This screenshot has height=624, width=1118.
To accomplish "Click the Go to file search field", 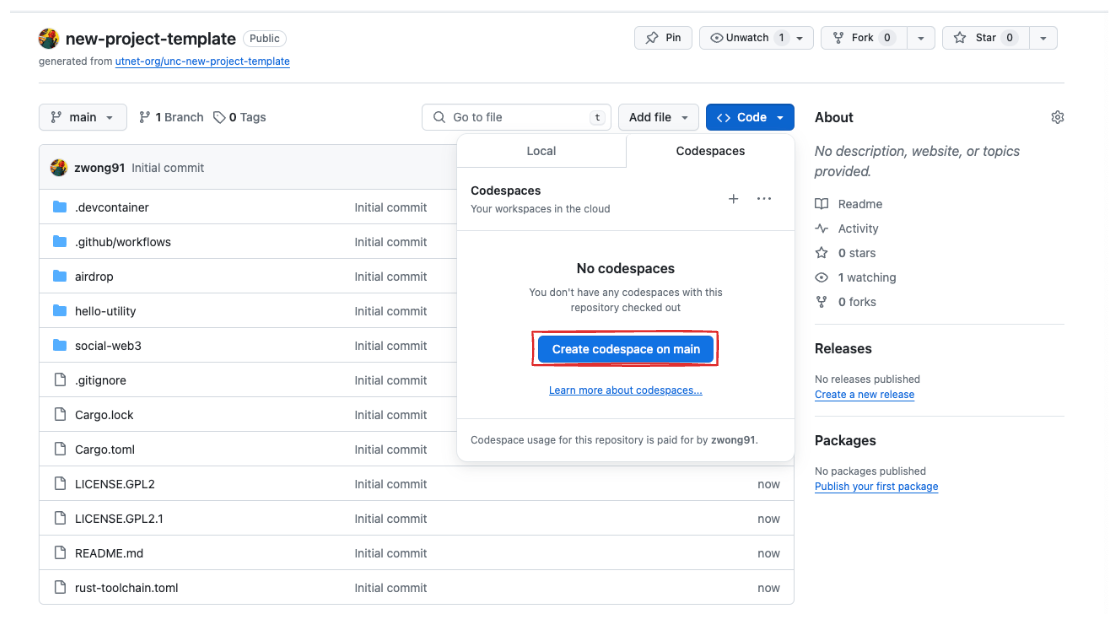I will click(516, 117).
